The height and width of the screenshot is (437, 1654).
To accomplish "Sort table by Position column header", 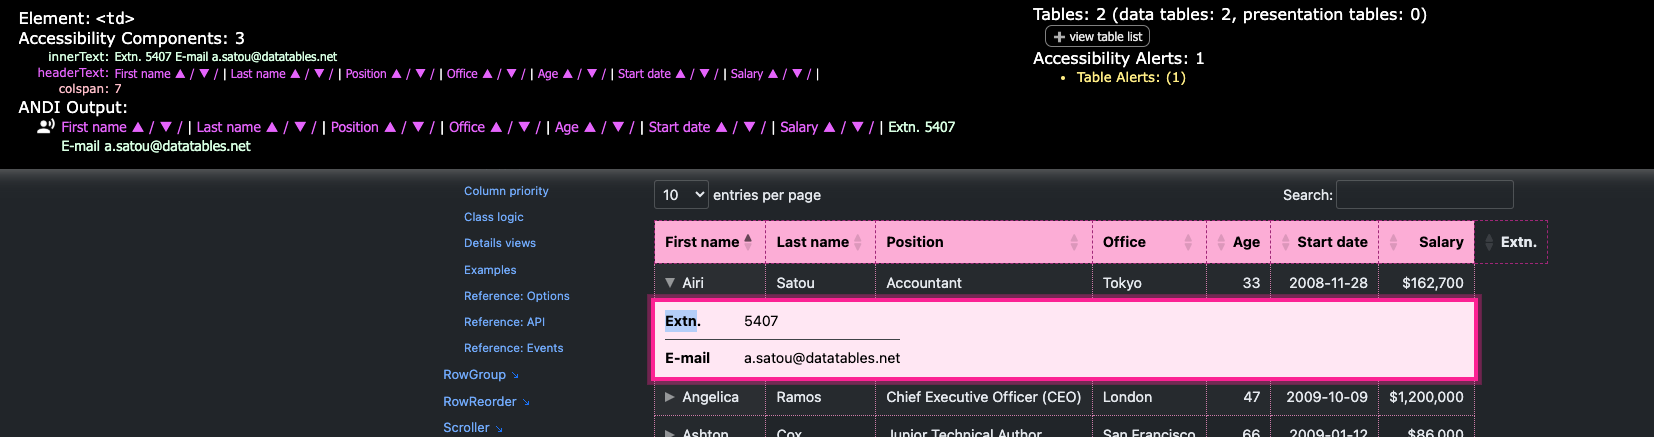I will click(984, 242).
